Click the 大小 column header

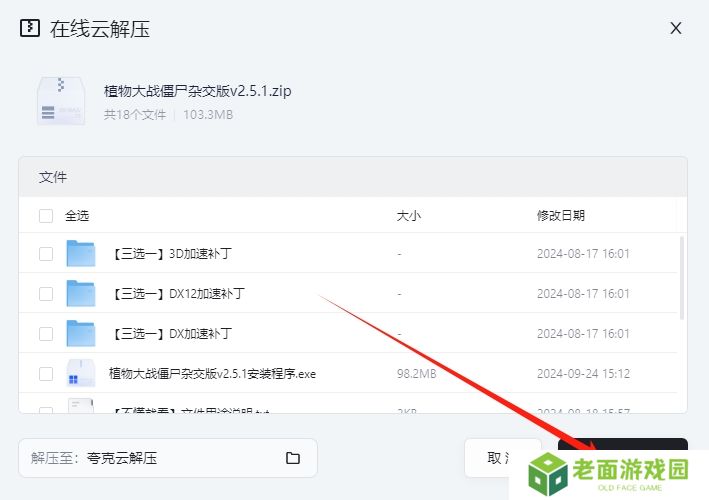(408, 216)
